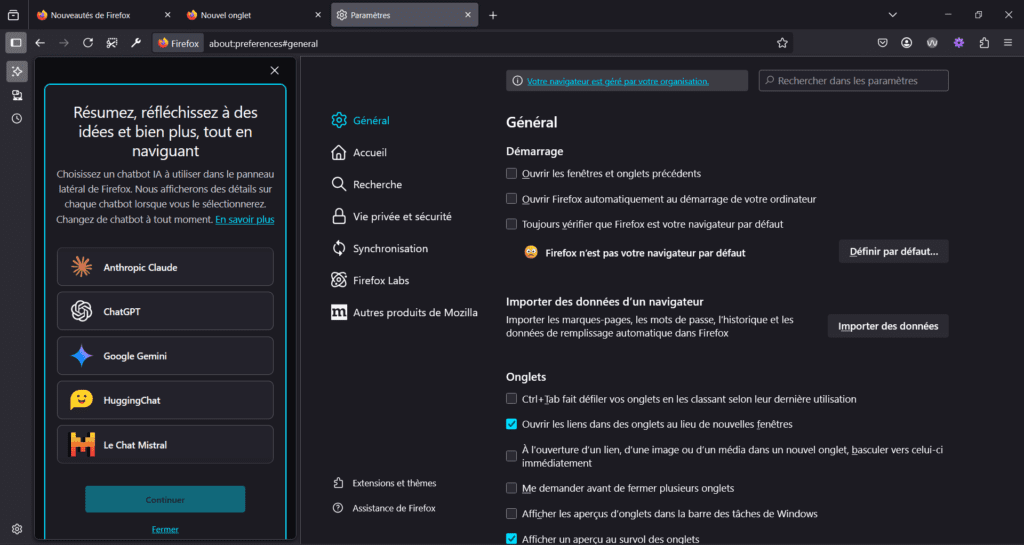Go back with the back arrow
Viewport: 1024px width, 545px height.
coord(40,43)
